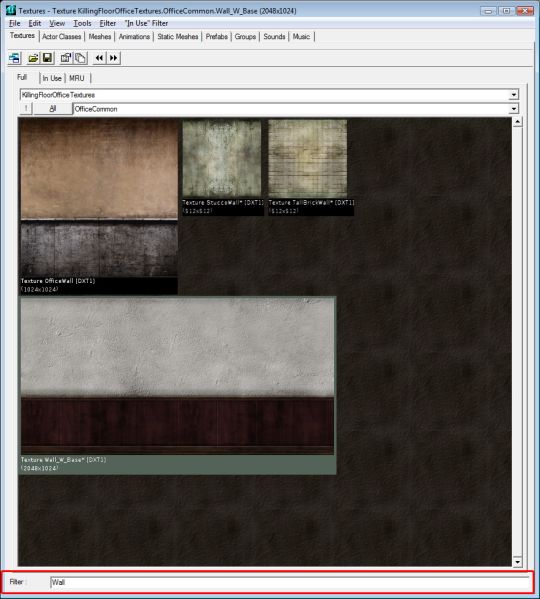Viewport: 540px width, 599px height.
Task: Click the 2048x1024 size caption
Action: [39, 469]
